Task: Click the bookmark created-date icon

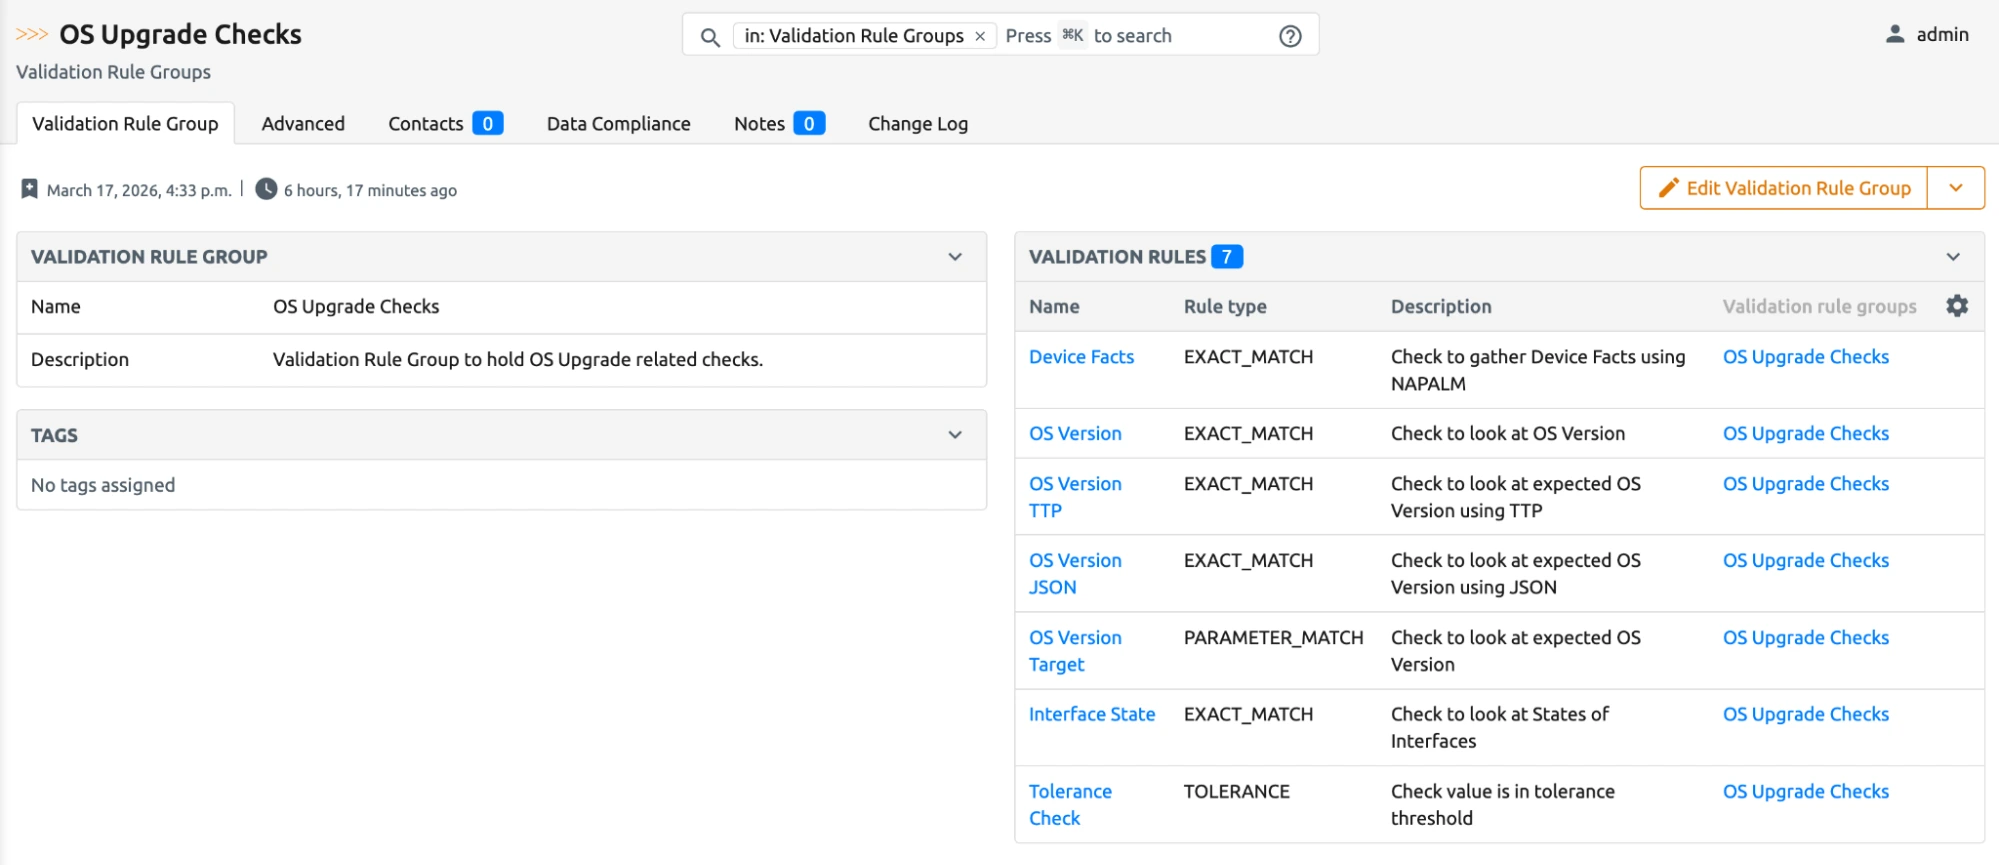Action: pos(29,189)
